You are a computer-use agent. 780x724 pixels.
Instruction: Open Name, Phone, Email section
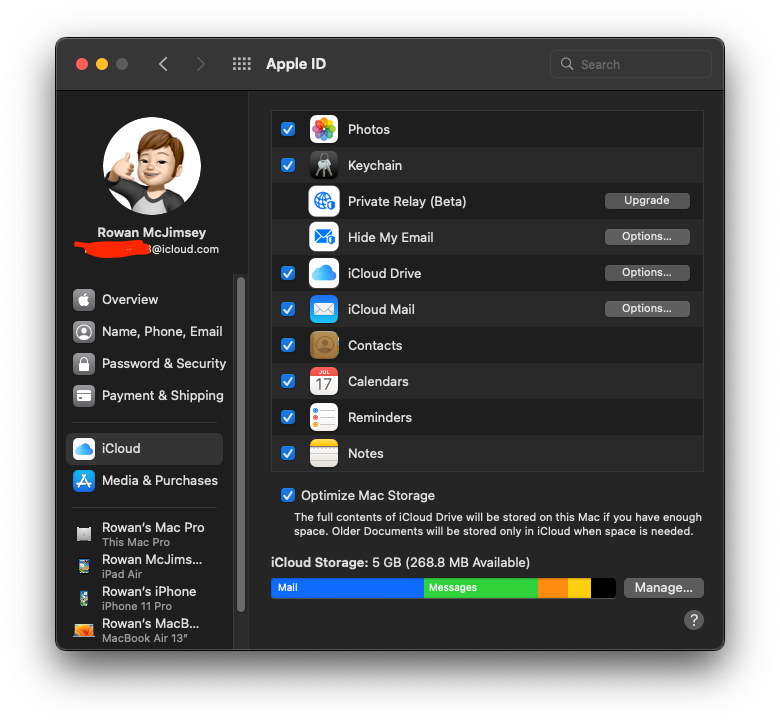pos(148,331)
